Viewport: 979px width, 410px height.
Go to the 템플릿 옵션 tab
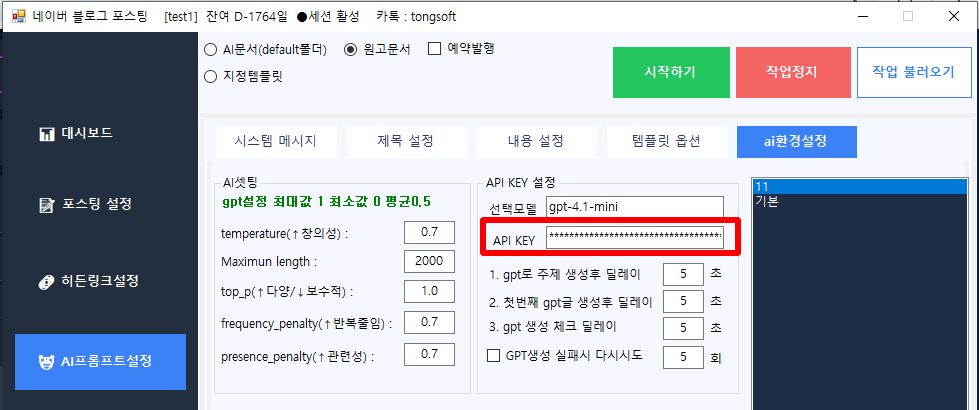coord(666,141)
